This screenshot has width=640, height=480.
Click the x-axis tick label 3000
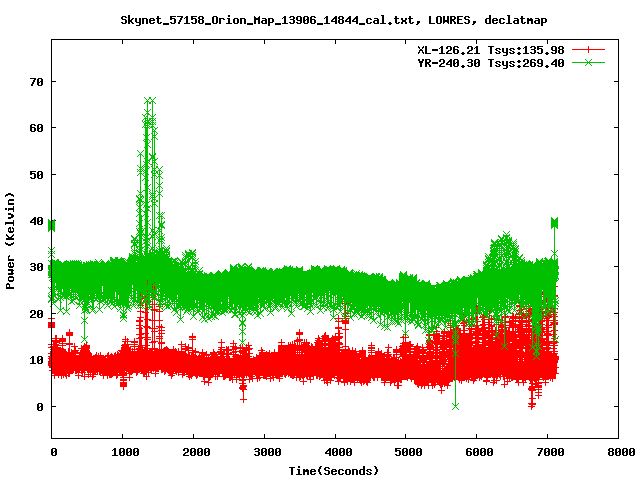tap(267, 452)
